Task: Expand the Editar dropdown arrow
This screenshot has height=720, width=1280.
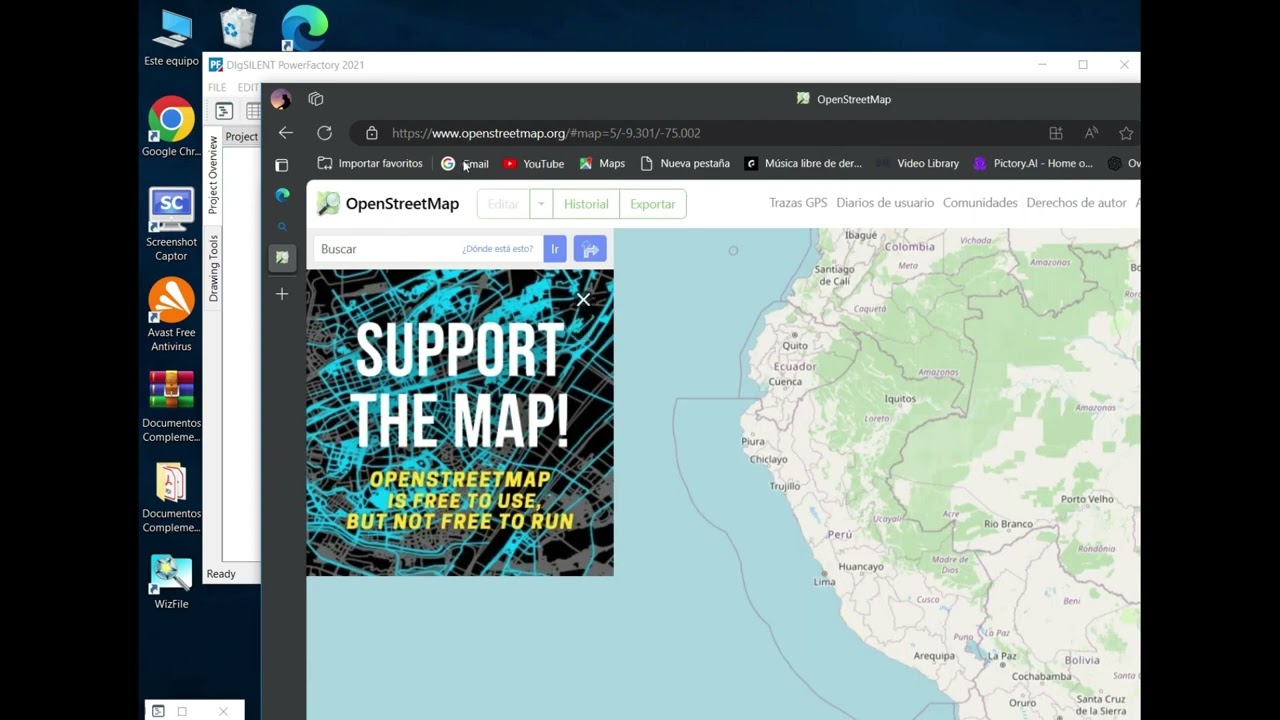Action: [x=540, y=204]
